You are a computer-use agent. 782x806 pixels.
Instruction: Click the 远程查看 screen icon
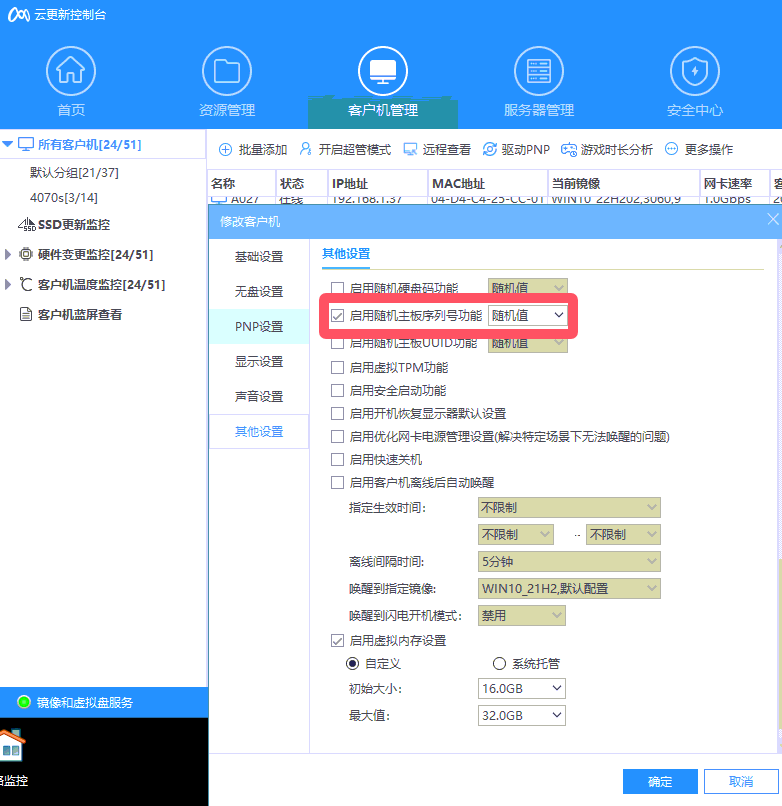410,150
